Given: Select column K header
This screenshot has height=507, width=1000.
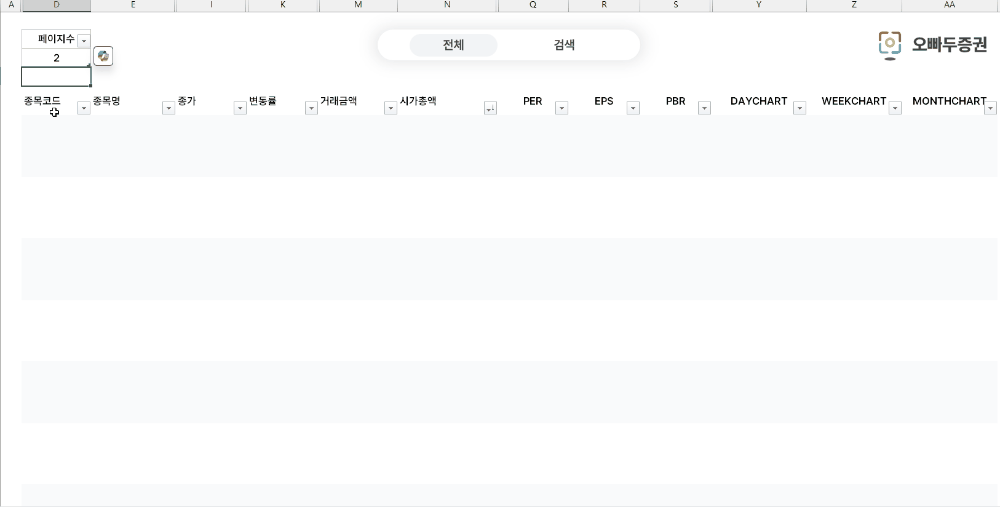Looking at the screenshot, I should [283, 5].
